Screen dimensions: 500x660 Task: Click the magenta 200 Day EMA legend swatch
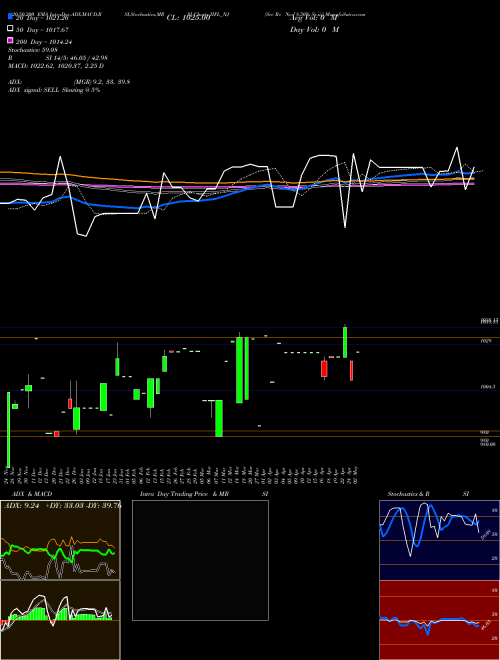click(11, 40)
